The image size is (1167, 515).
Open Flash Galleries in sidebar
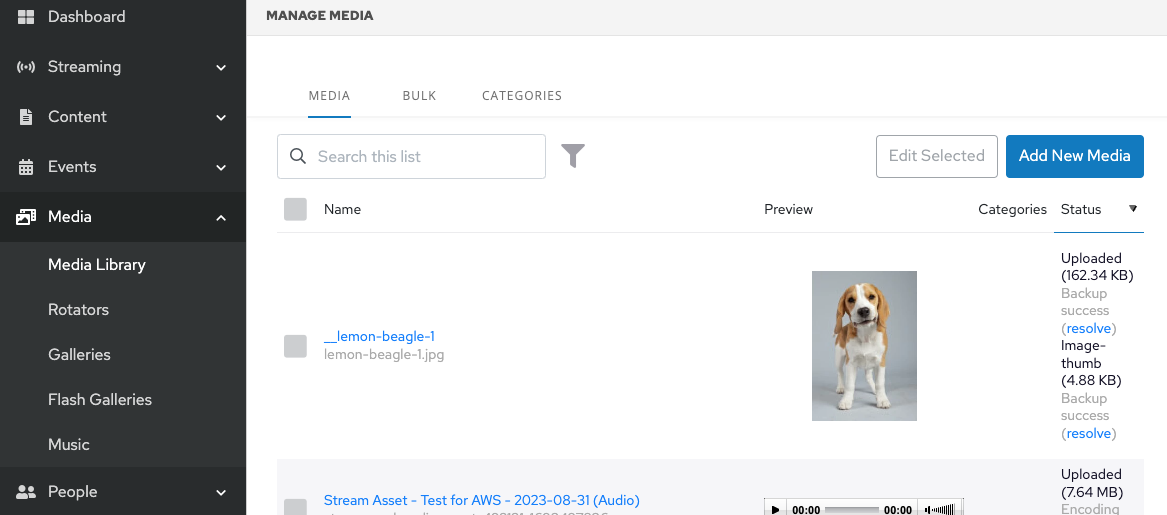click(100, 400)
